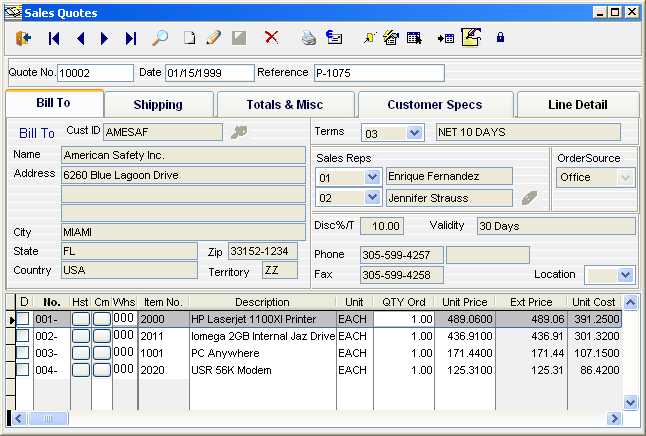Open the OrderSource Office dropdown
The width and height of the screenshot is (646, 436).
[x=626, y=177]
